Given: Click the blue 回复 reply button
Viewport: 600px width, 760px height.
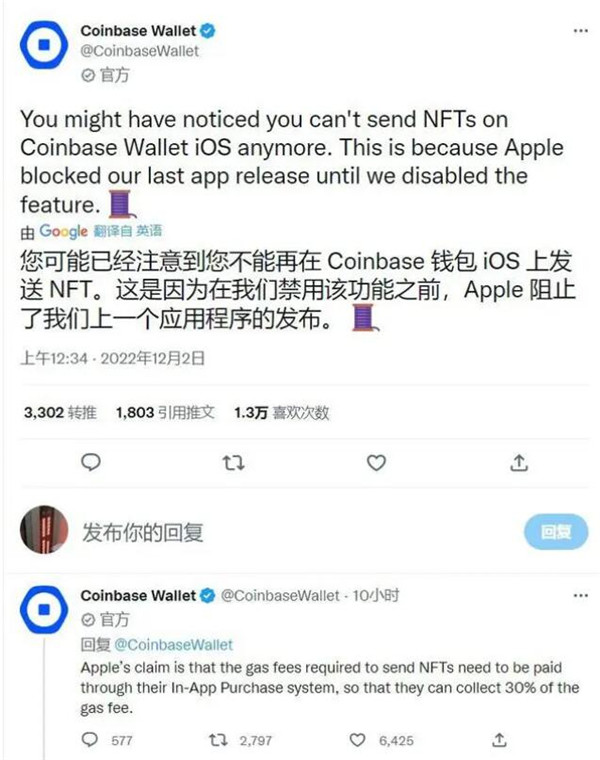Looking at the screenshot, I should click(556, 532).
